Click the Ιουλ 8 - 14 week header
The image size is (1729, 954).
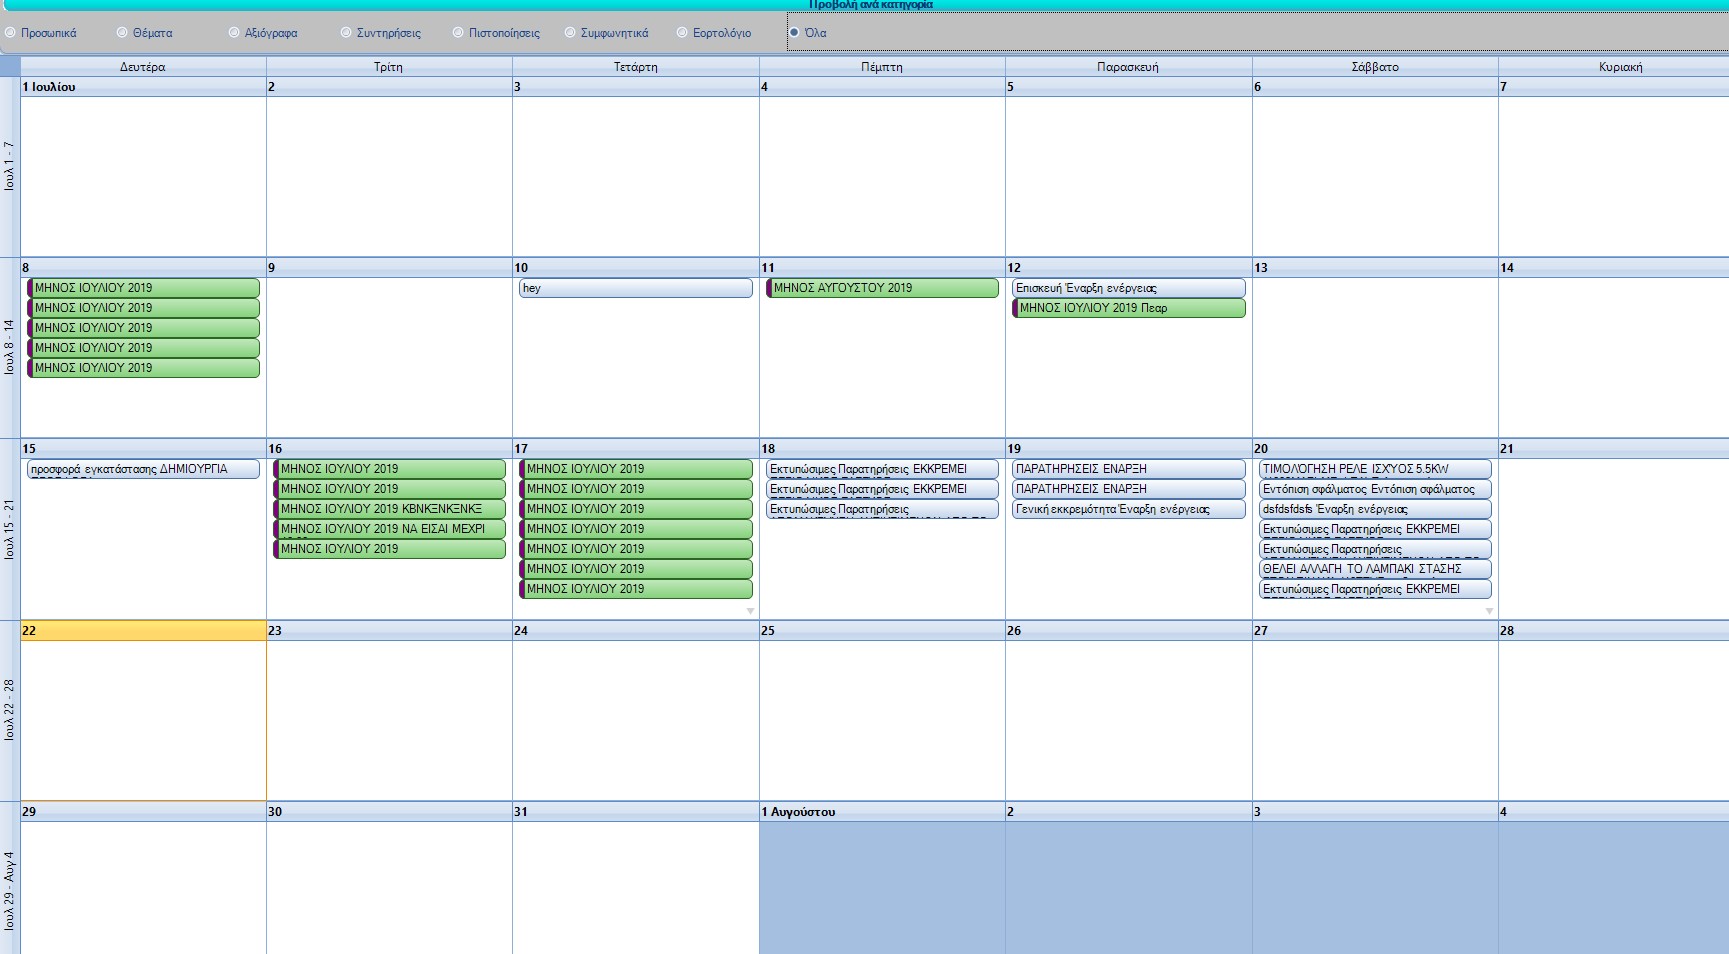coord(10,347)
